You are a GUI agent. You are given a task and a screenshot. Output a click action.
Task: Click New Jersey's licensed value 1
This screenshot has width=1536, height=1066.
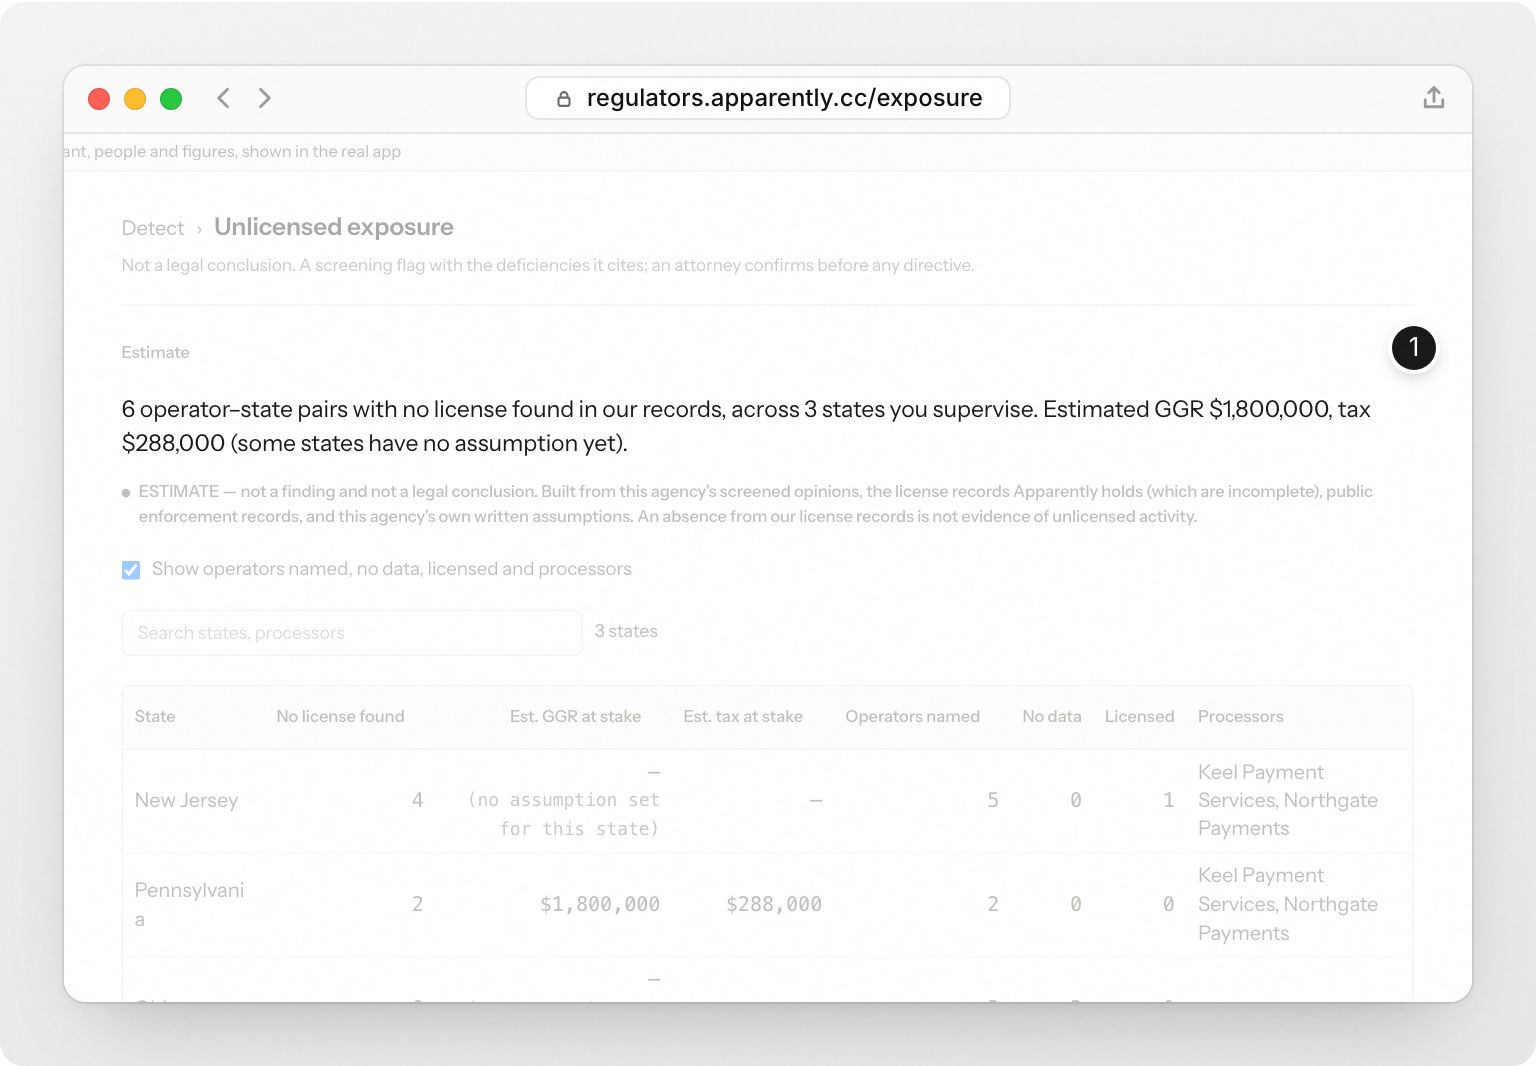[x=1168, y=800]
